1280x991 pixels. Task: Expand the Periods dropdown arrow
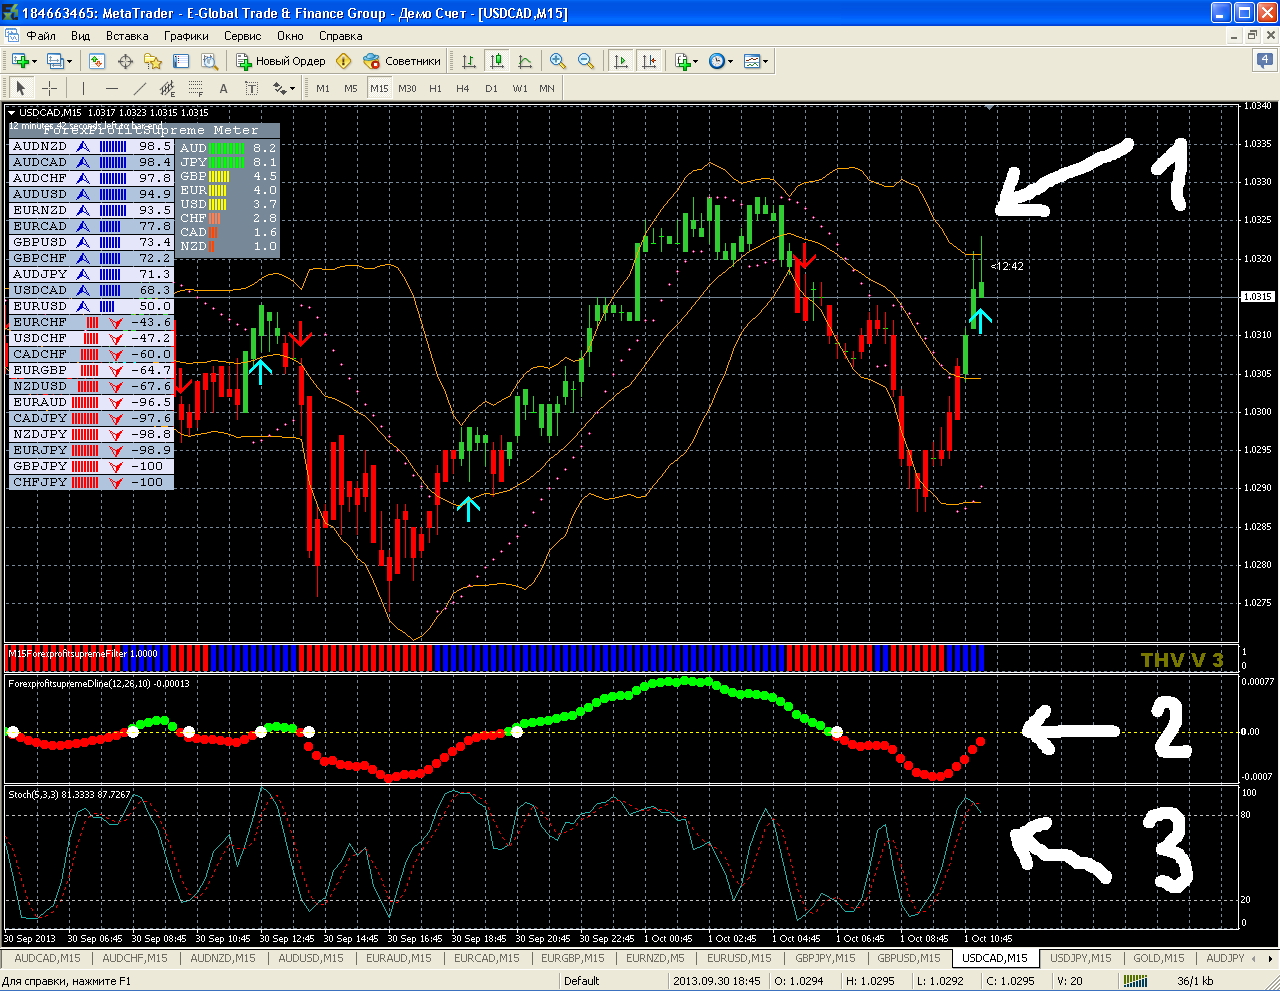click(x=730, y=61)
